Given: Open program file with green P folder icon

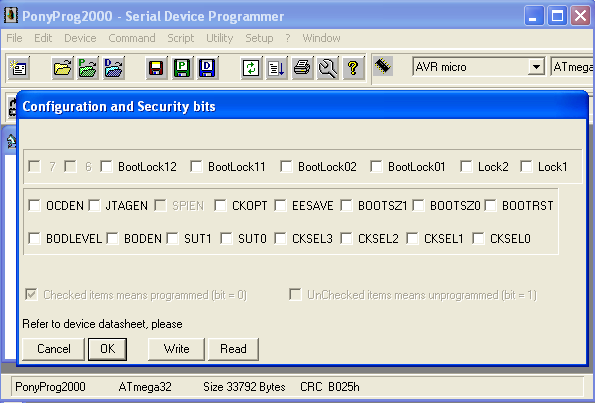Looking at the screenshot, I should tap(88, 68).
